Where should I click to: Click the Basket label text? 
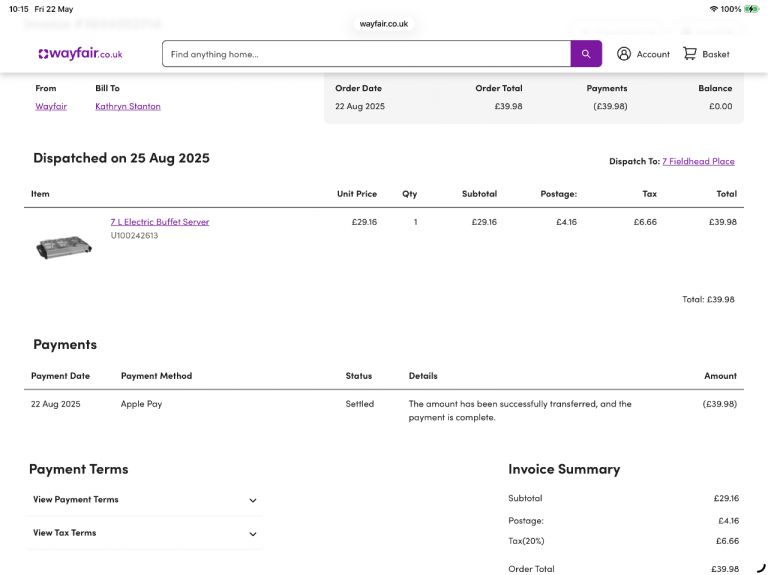point(716,54)
